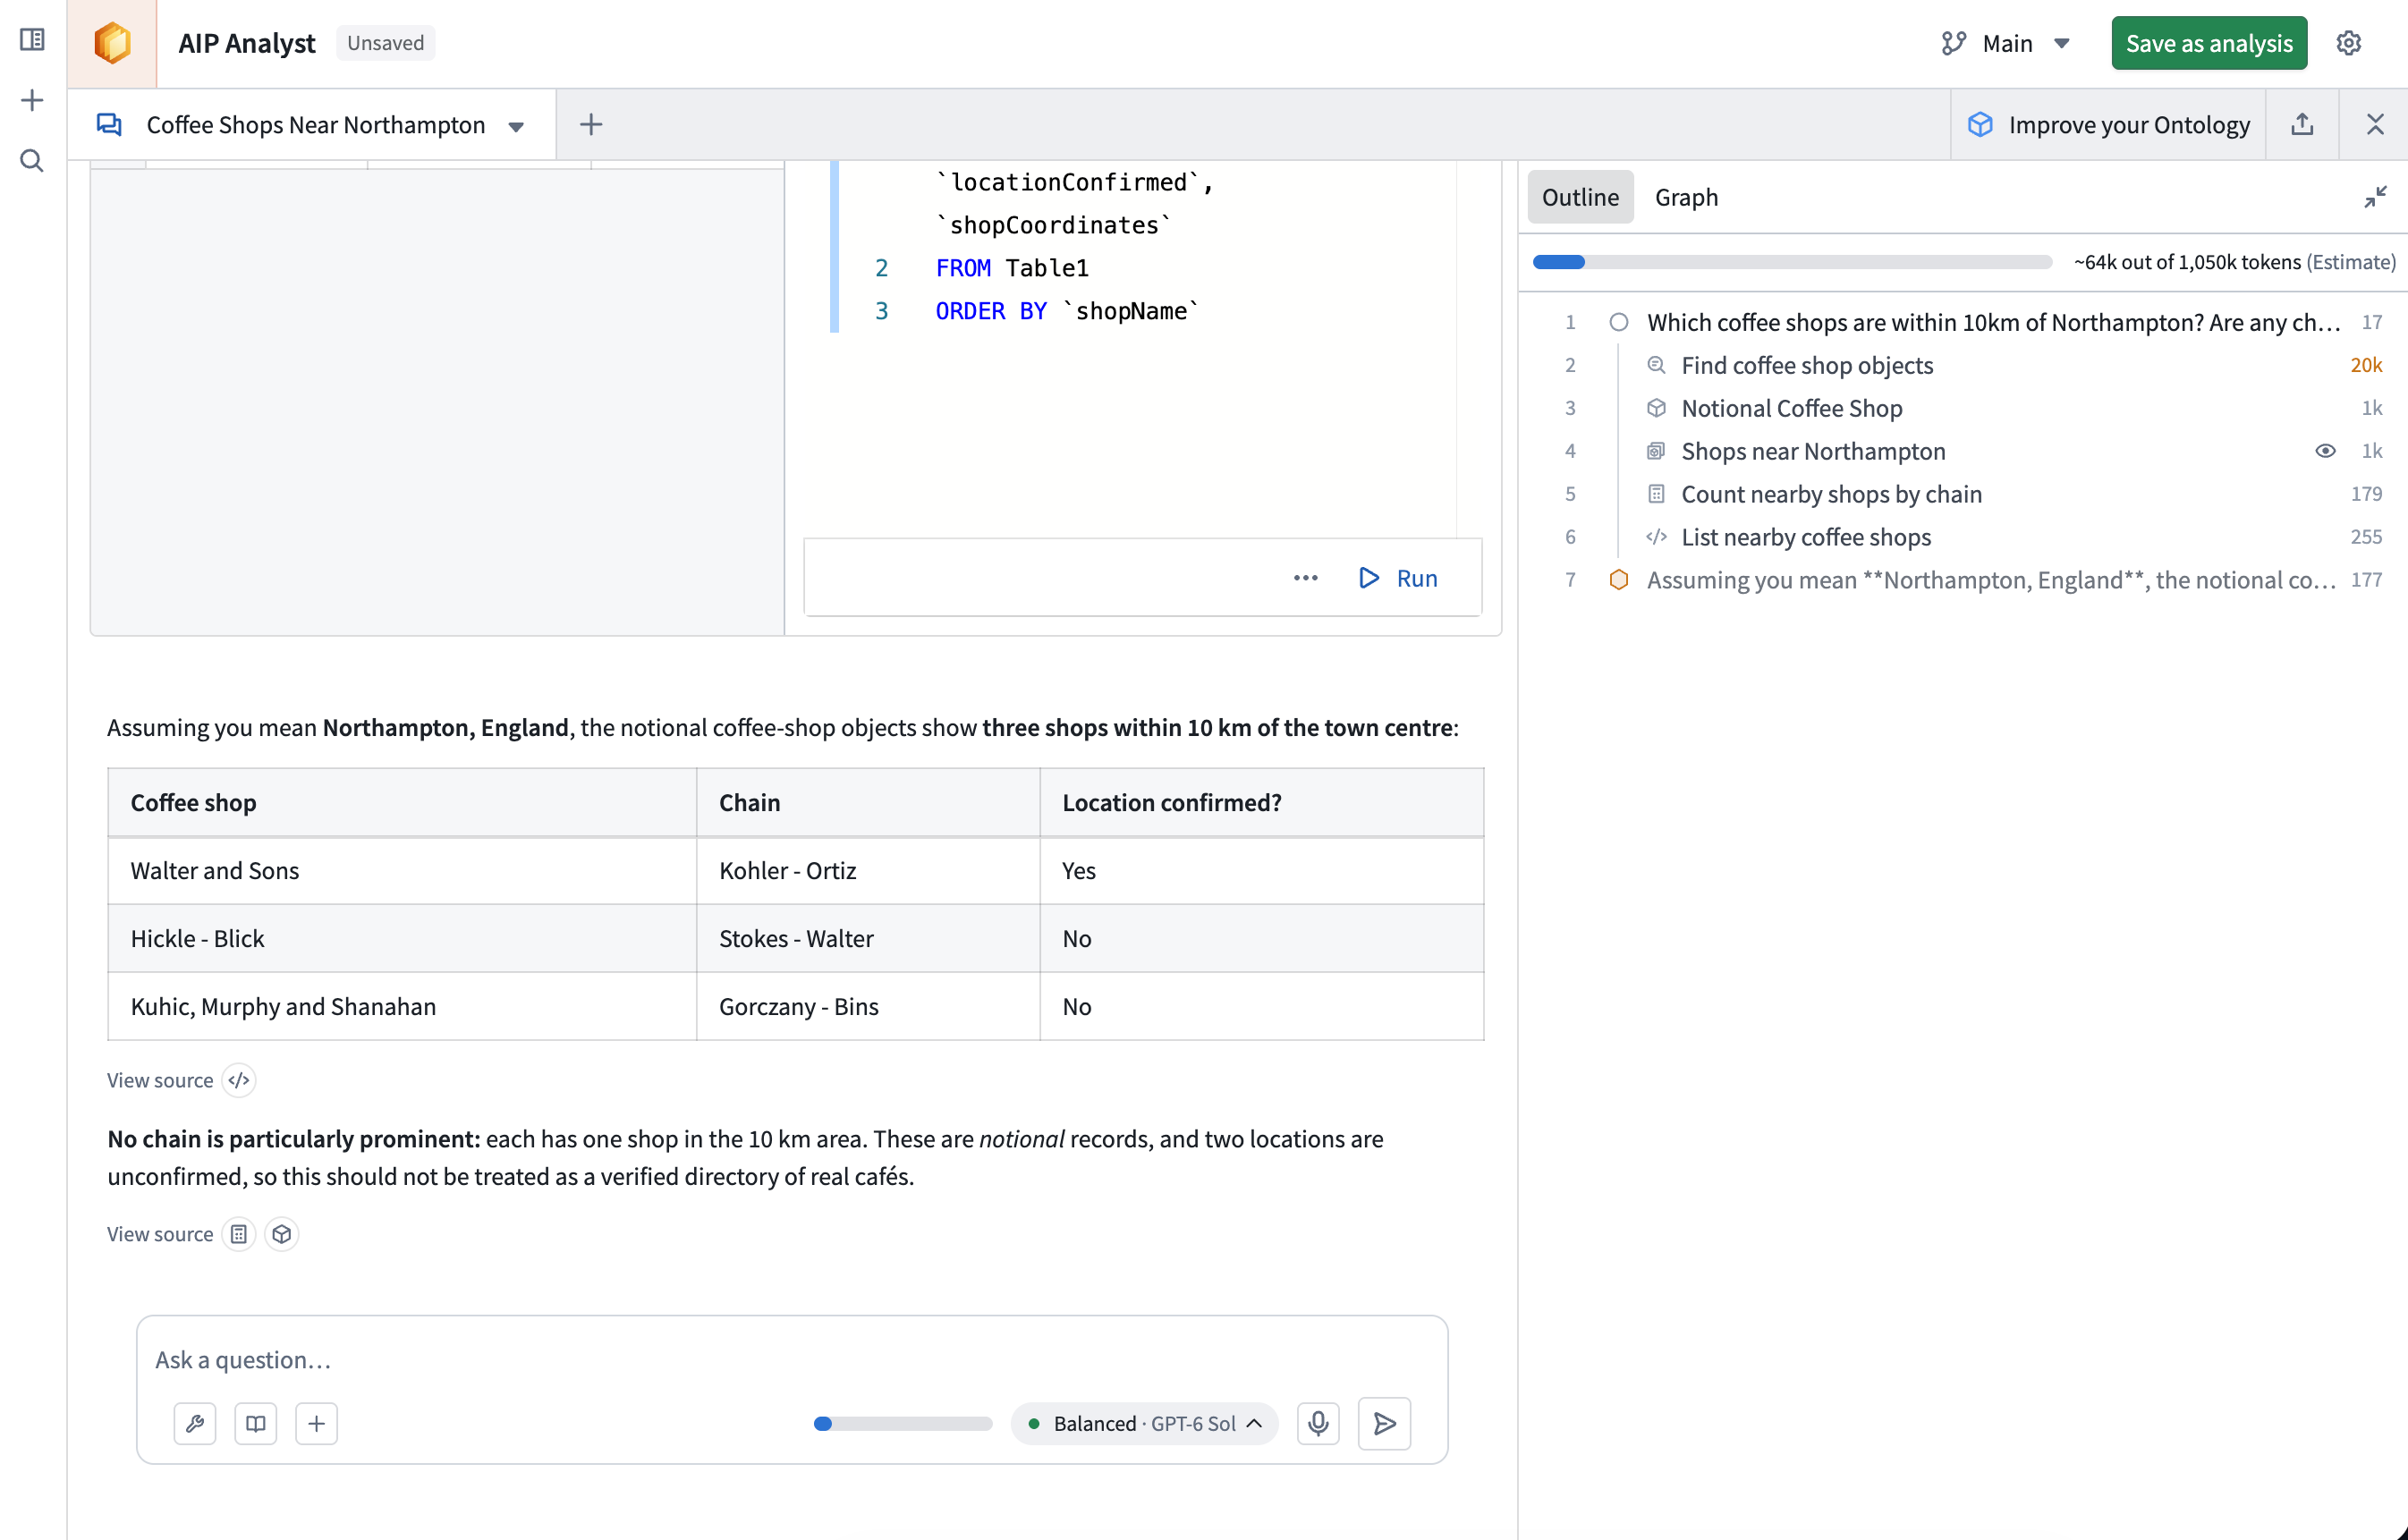Click the plus icon in left sidebar
This screenshot has width=2408, height=1540.
[x=32, y=100]
